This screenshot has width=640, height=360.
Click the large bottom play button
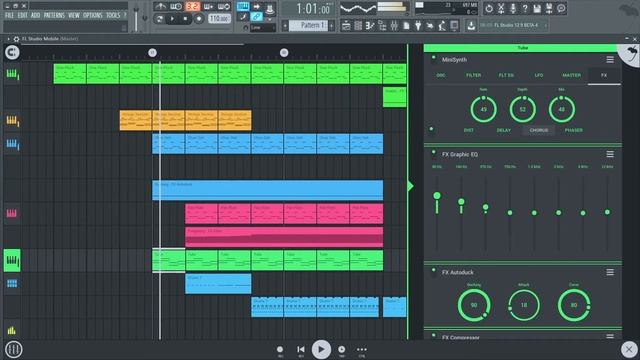coord(321,349)
